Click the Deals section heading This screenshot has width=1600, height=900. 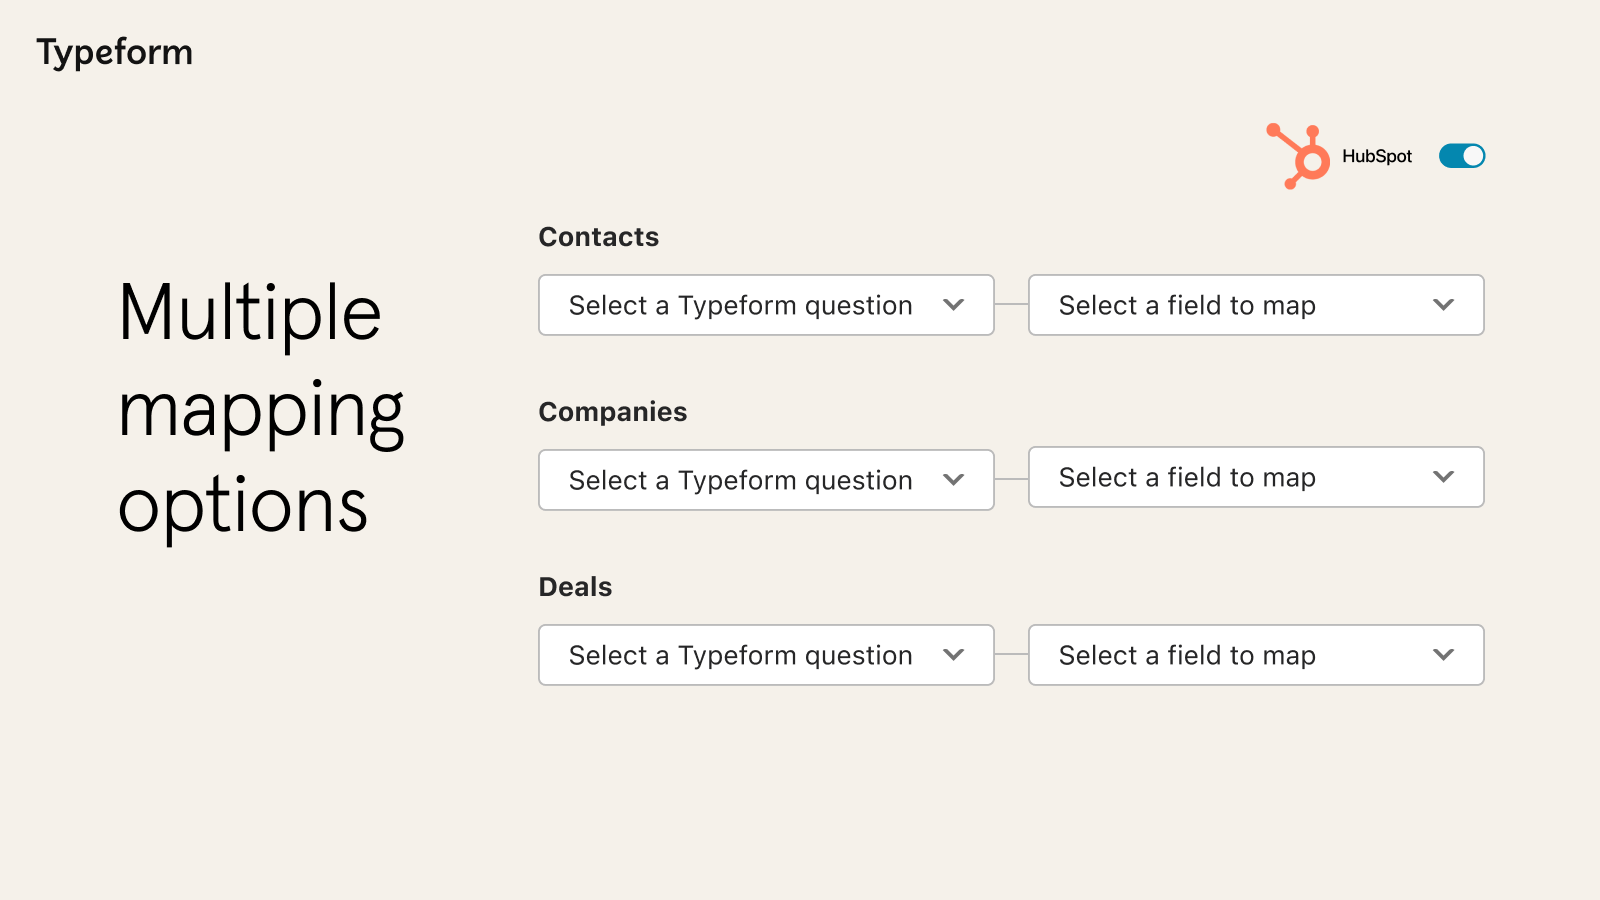click(576, 587)
